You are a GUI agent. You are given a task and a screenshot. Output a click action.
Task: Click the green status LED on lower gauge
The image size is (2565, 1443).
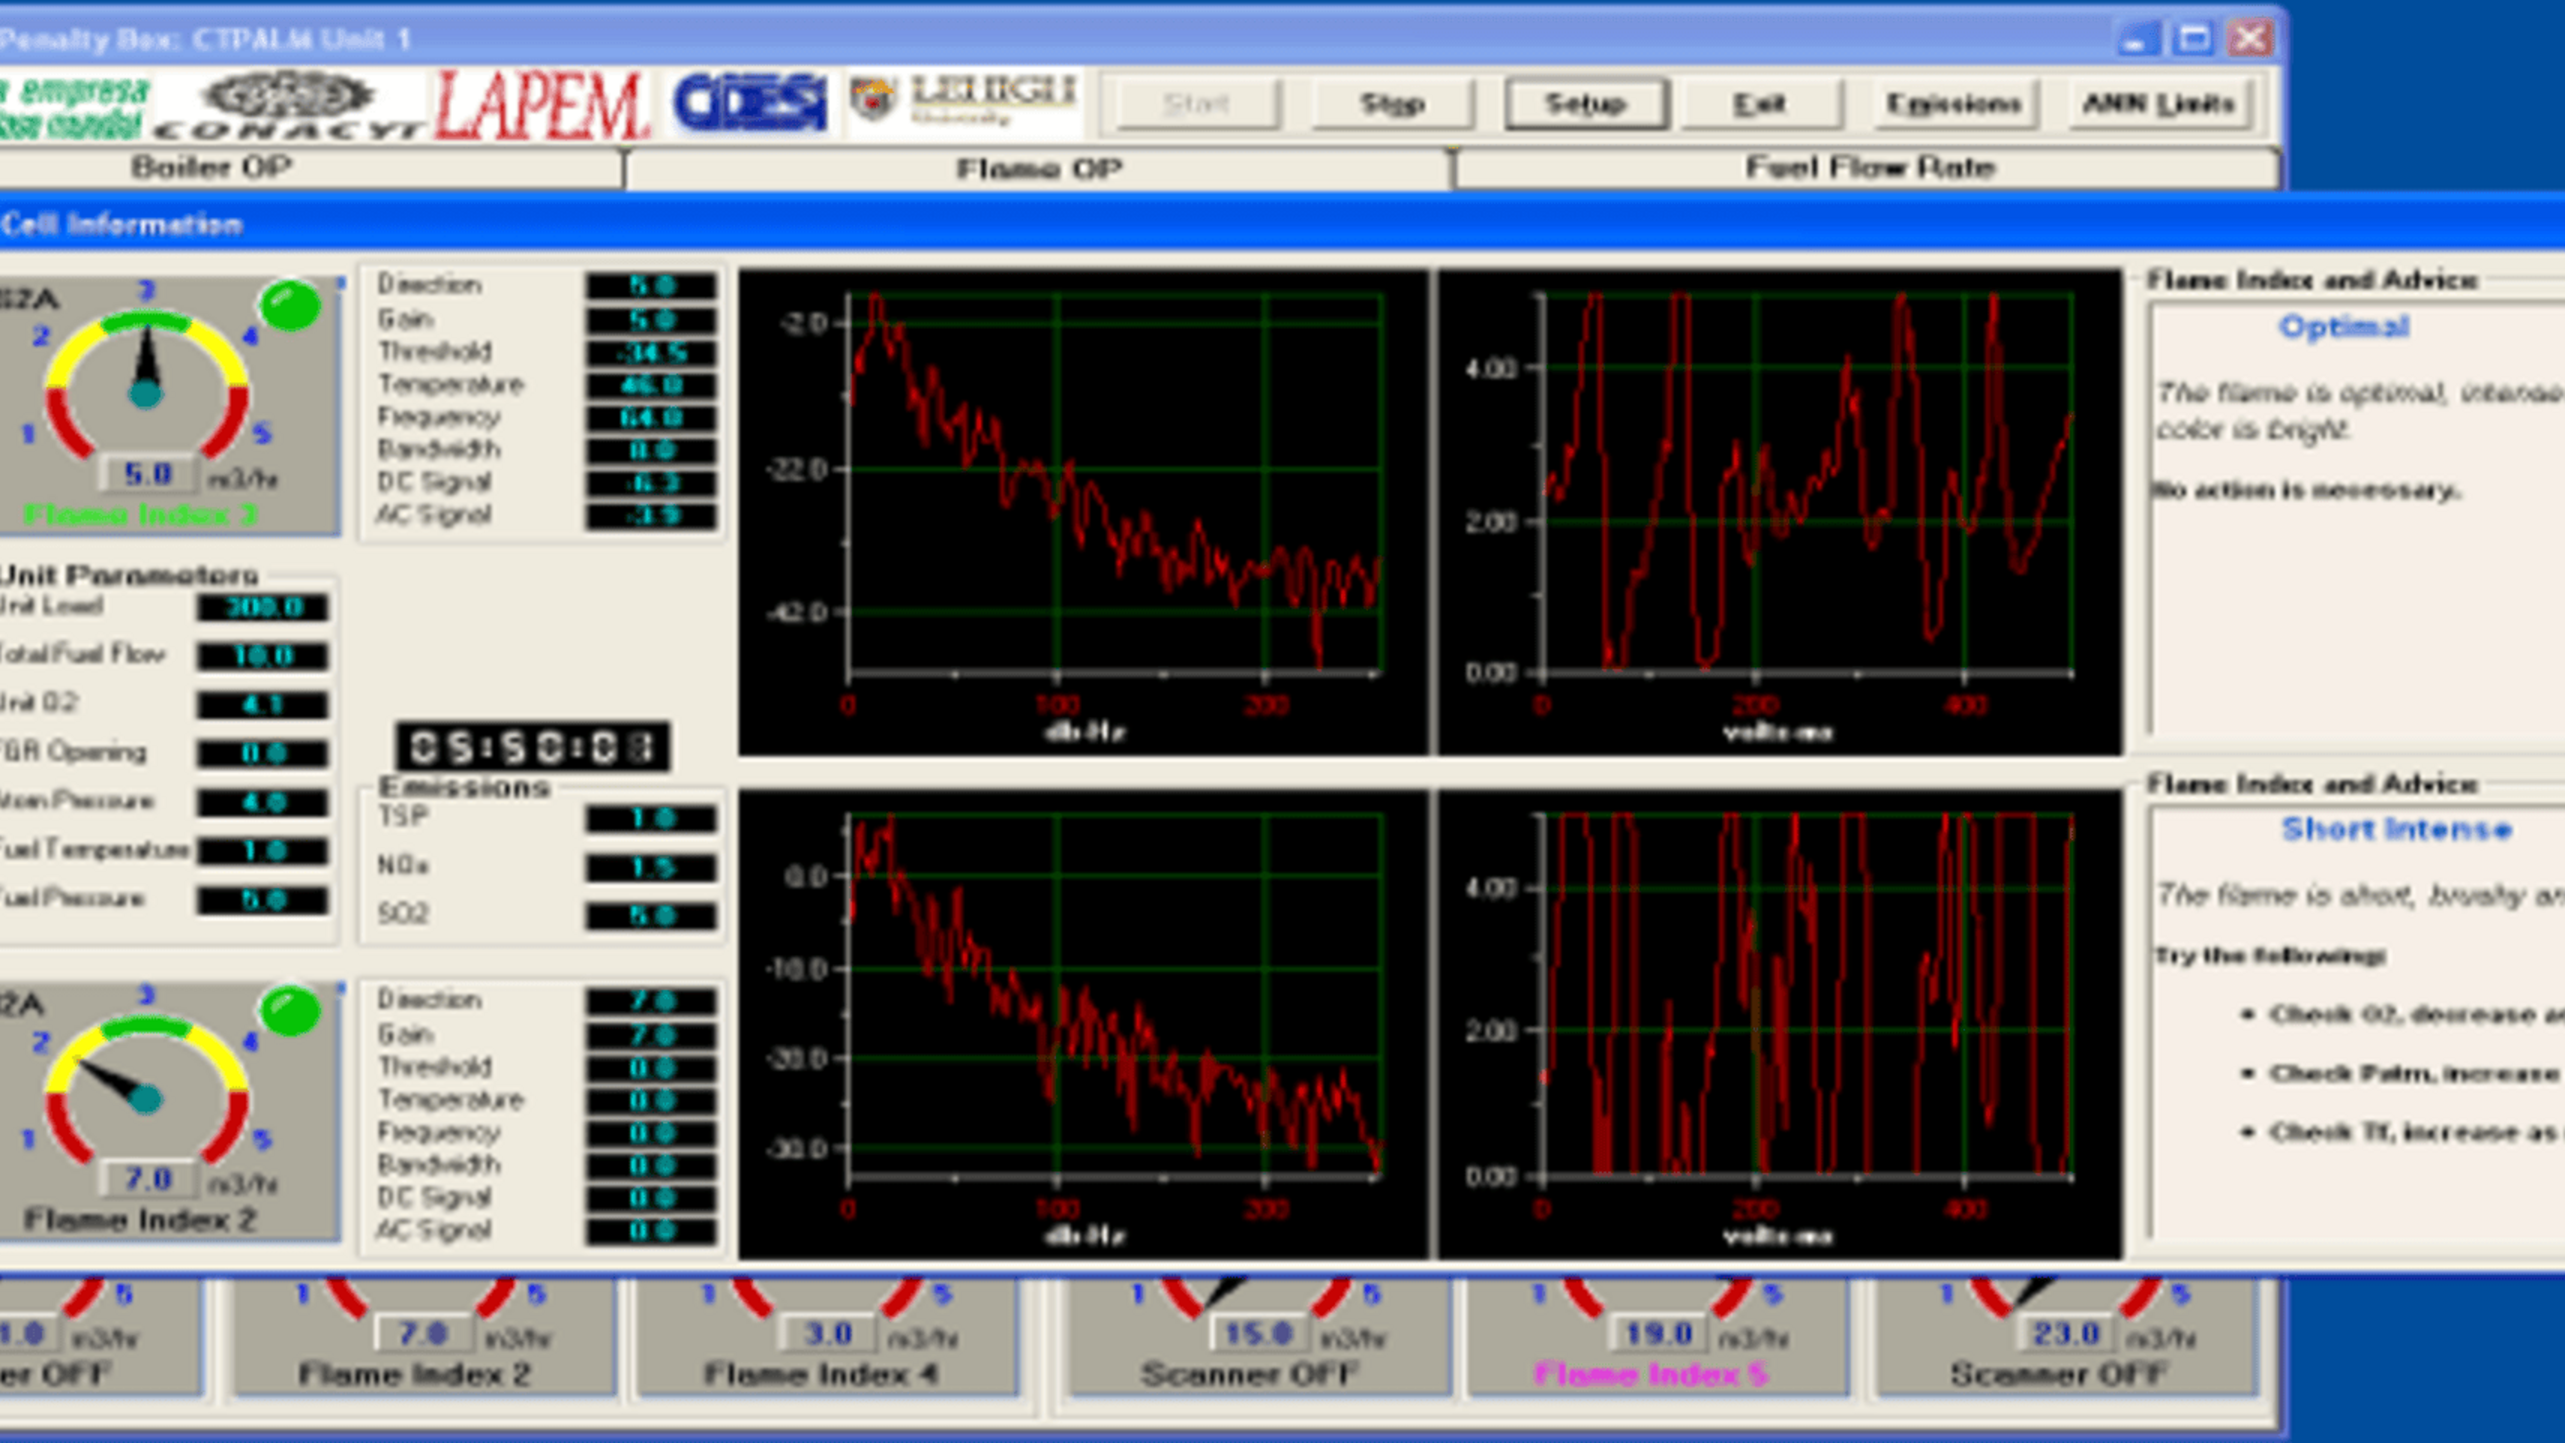[290, 1010]
